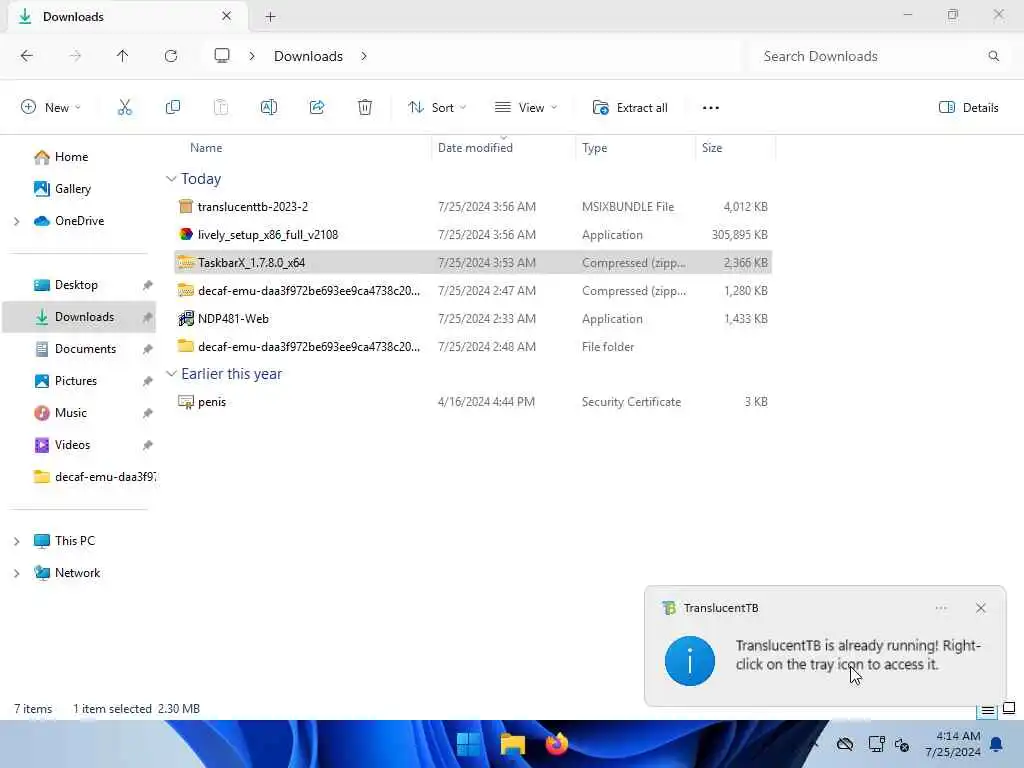Click the This PC monitor icon in address bar
Viewport: 1024px width, 768px height.
[x=222, y=56]
